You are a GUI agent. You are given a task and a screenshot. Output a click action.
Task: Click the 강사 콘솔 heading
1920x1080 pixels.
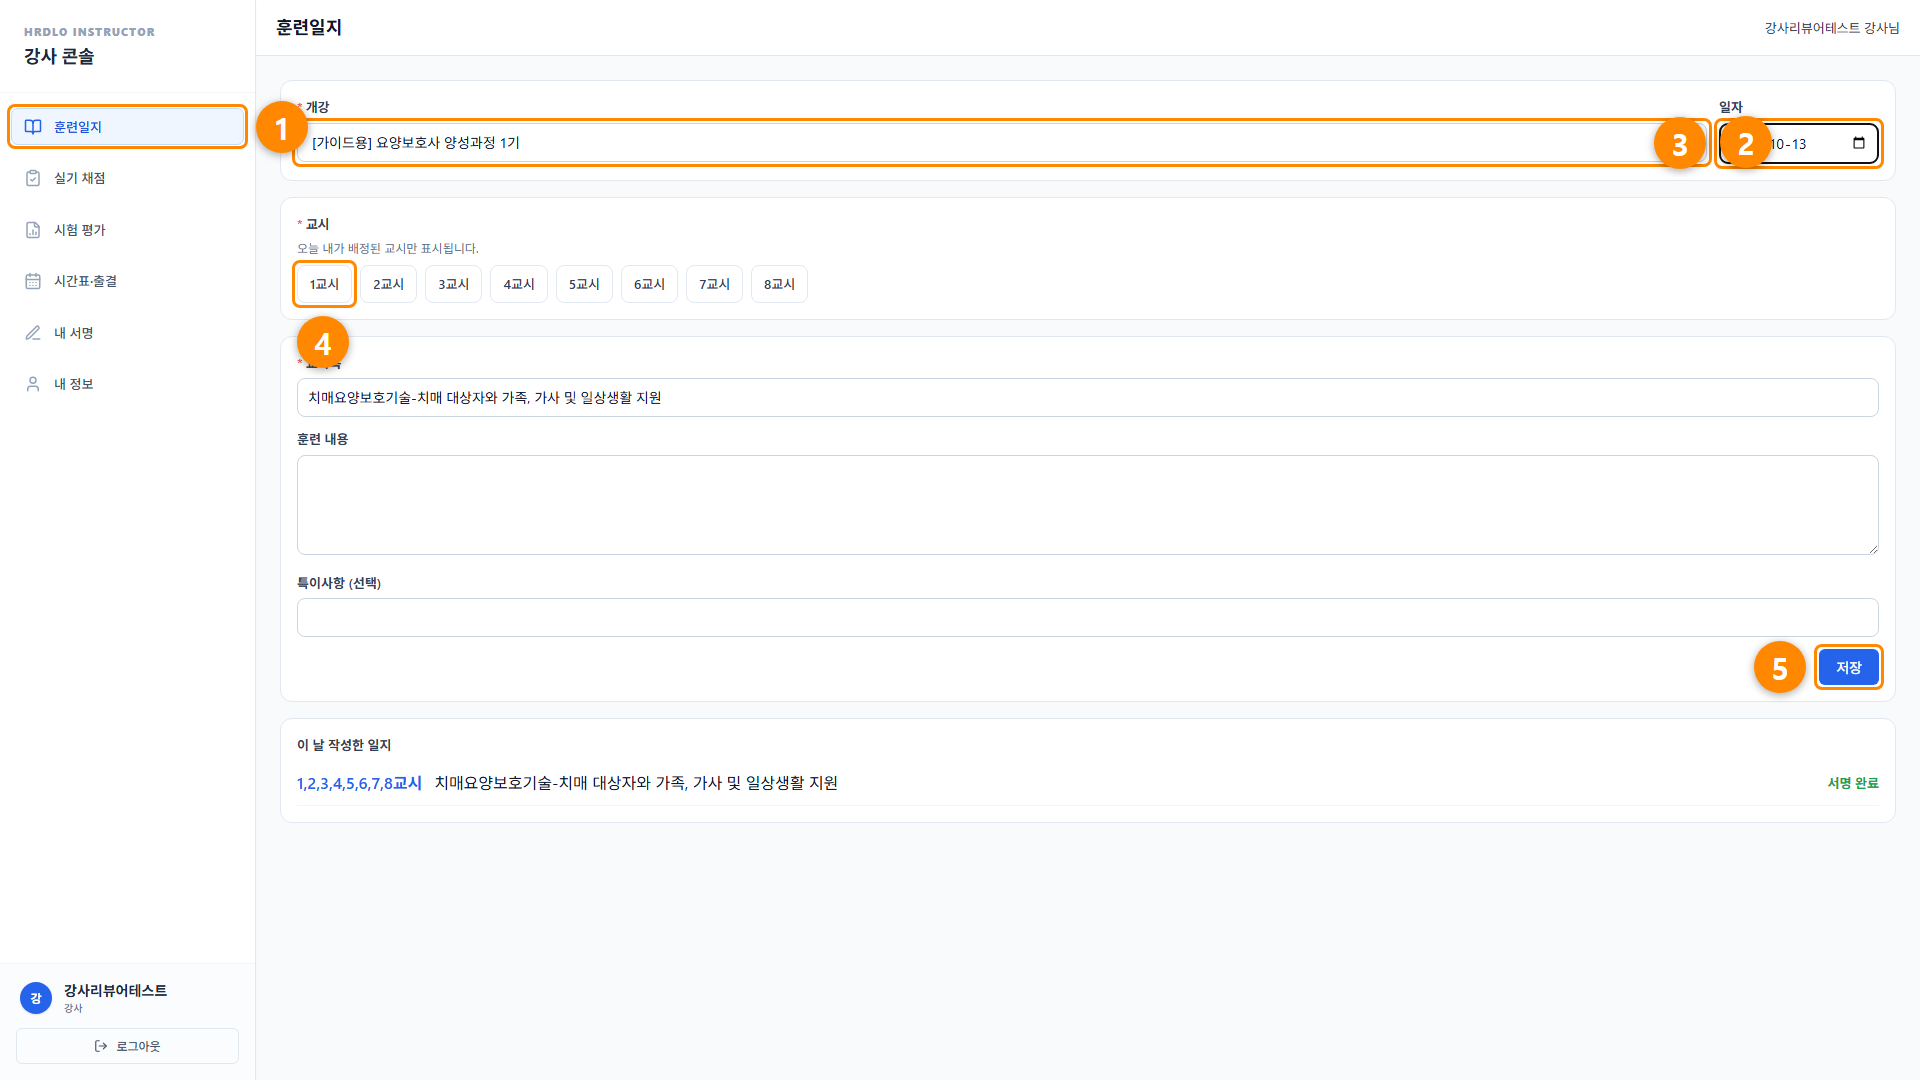[x=59, y=56]
